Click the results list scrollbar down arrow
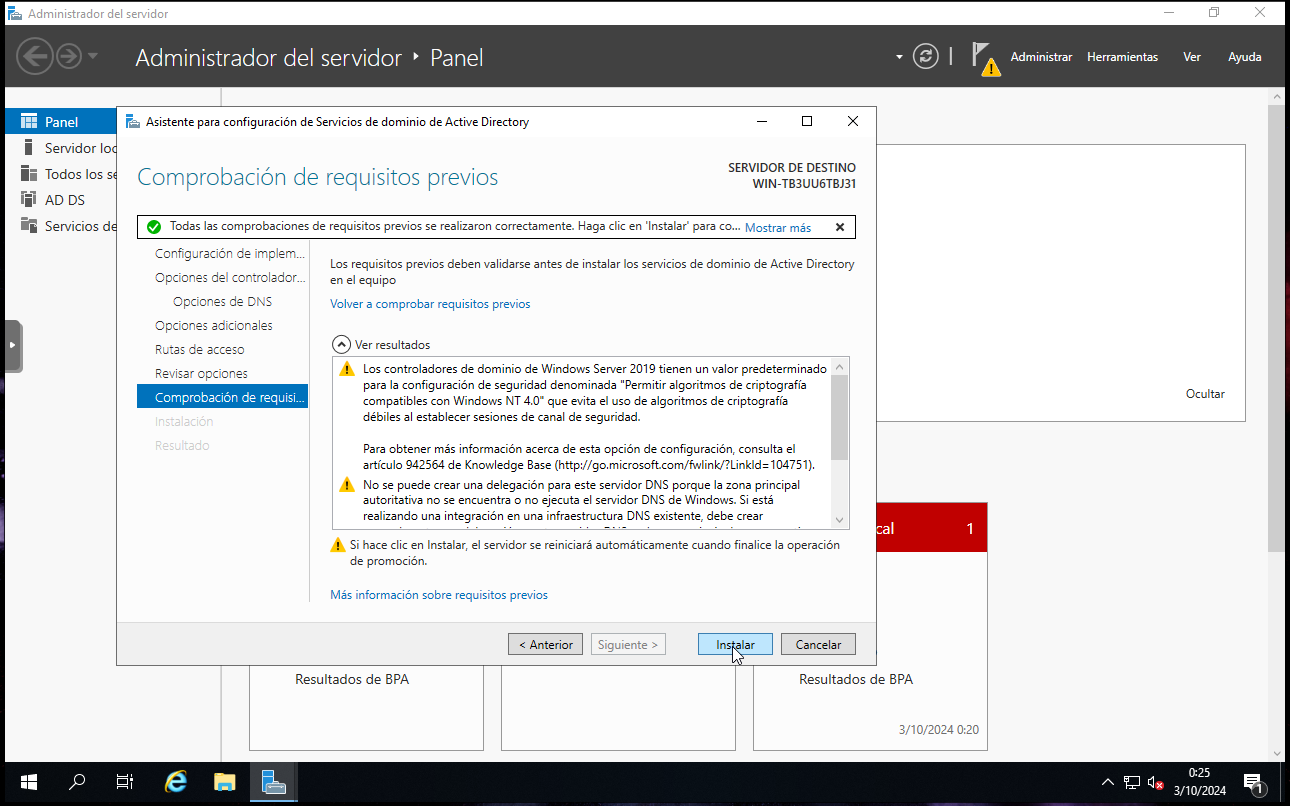This screenshot has height=806, width=1290. (839, 520)
